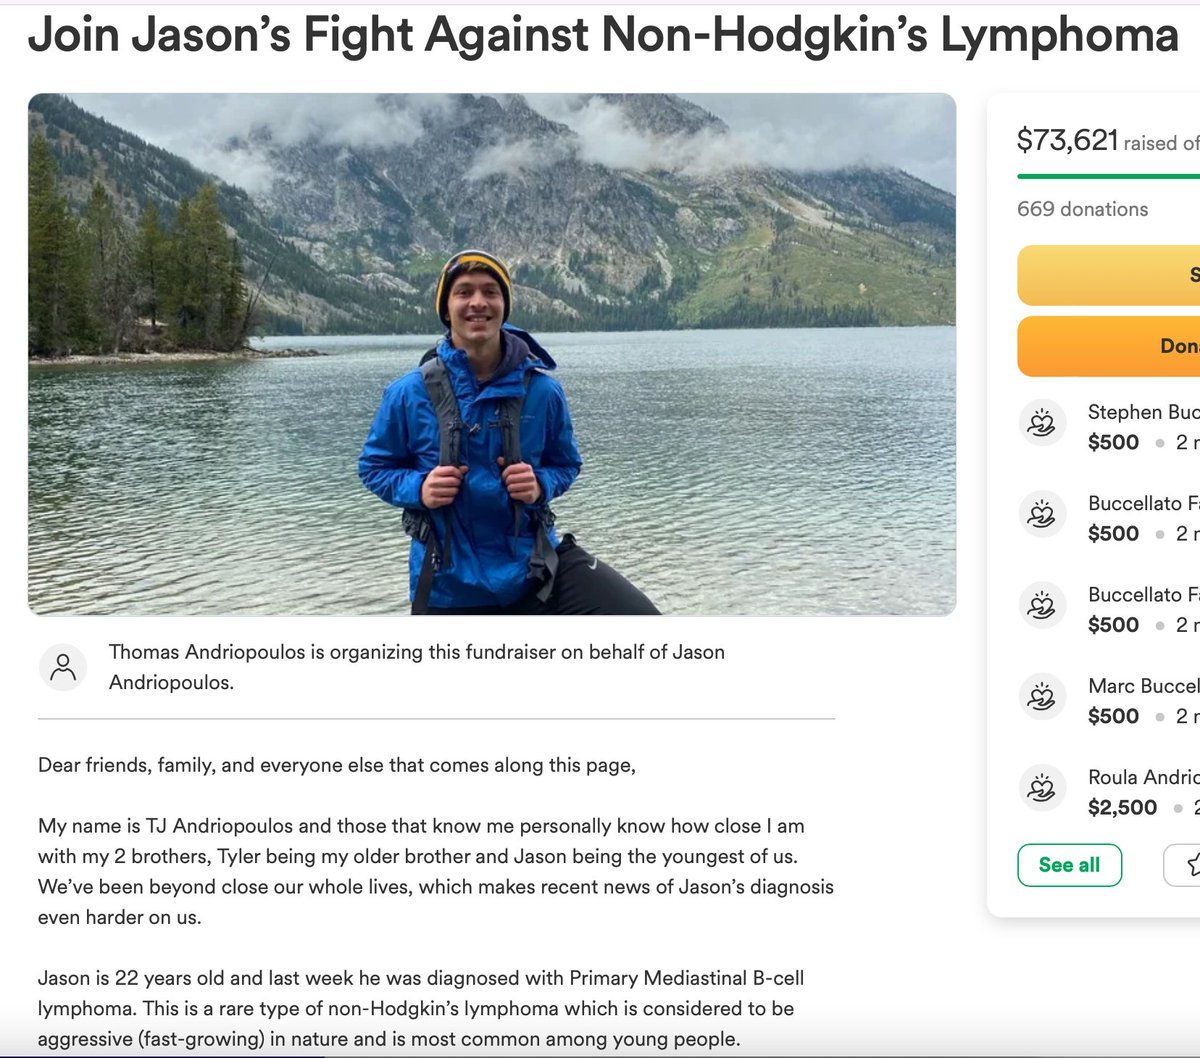Click donation heart icon beside Stephen Buc
The height and width of the screenshot is (1058, 1200).
[1041, 423]
